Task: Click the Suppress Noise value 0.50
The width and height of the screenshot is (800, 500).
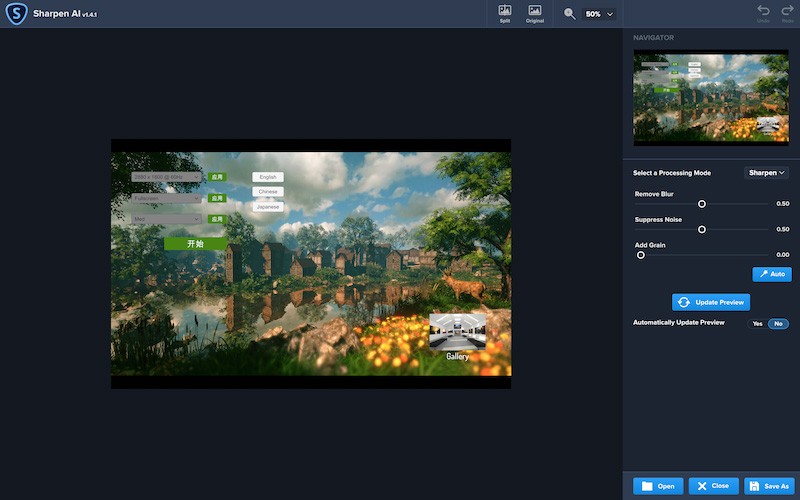Action: pyautogui.click(x=783, y=229)
